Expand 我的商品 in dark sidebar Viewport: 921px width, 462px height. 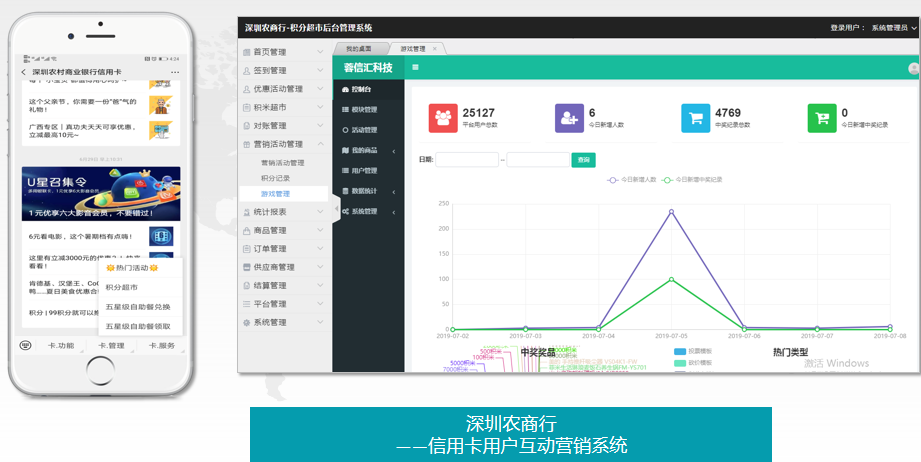tap(368, 150)
